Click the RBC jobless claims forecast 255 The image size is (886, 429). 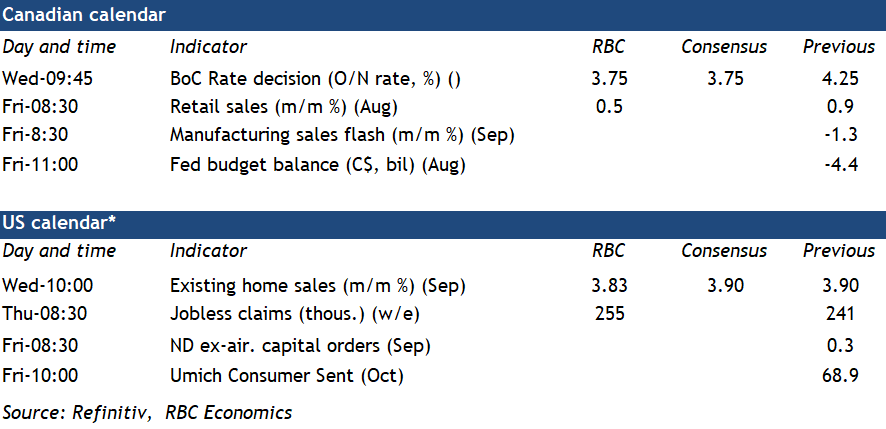pyautogui.click(x=607, y=314)
